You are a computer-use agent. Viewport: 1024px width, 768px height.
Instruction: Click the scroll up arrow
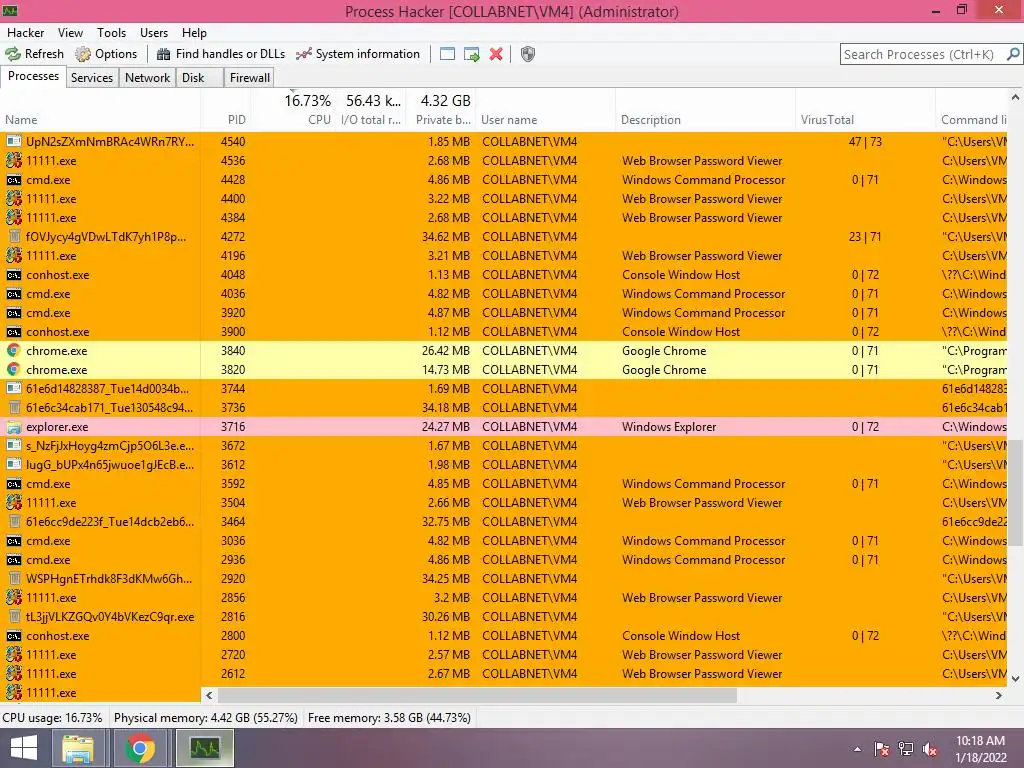1015,97
